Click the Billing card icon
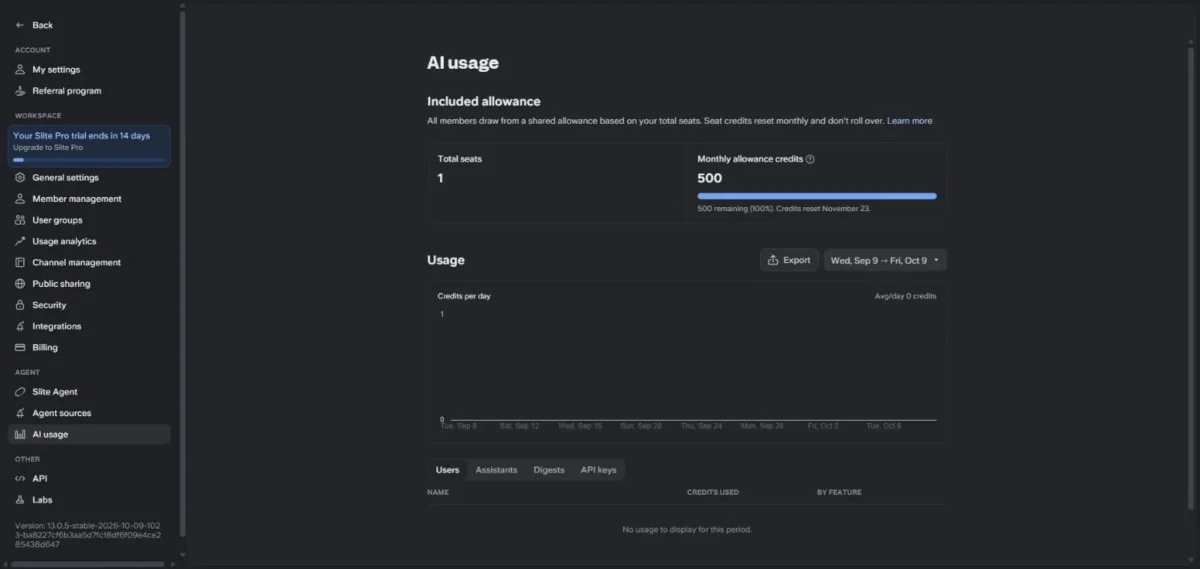 (x=20, y=348)
